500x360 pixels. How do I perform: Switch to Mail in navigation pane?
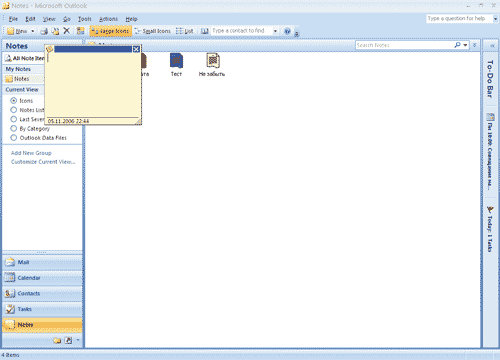pyautogui.click(x=42, y=262)
